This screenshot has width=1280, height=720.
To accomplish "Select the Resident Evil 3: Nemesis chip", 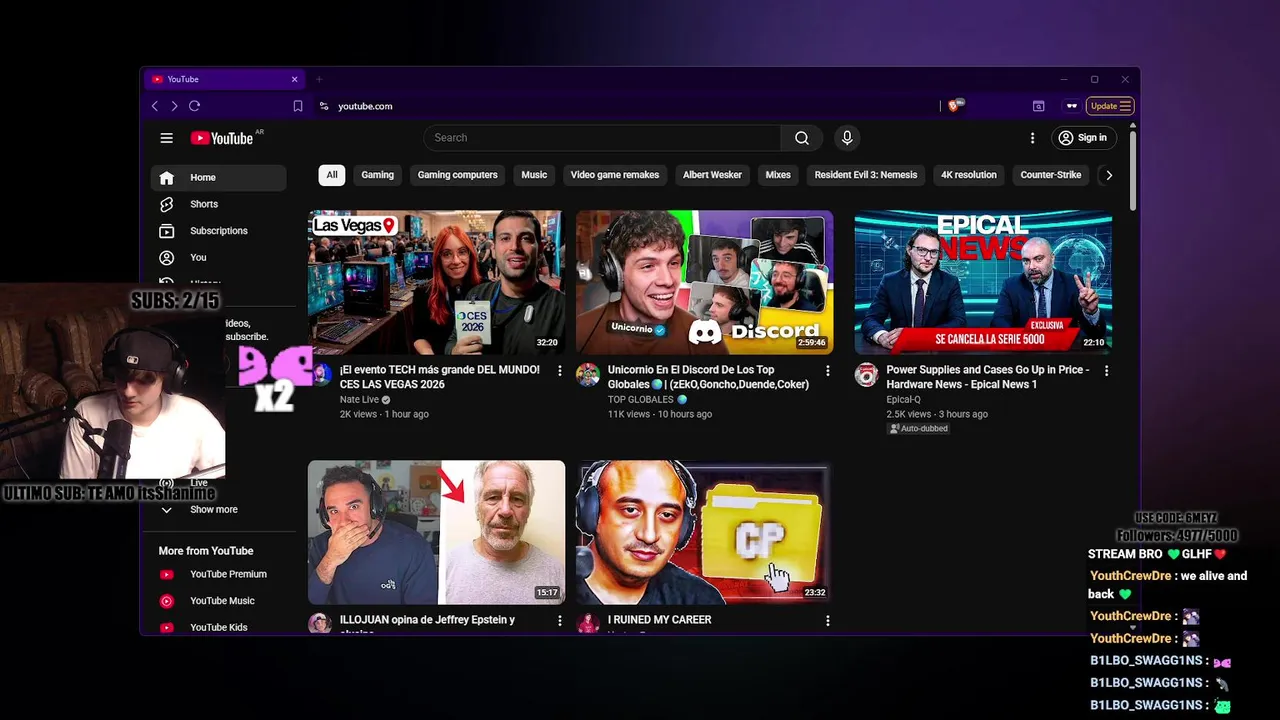I will [866, 175].
